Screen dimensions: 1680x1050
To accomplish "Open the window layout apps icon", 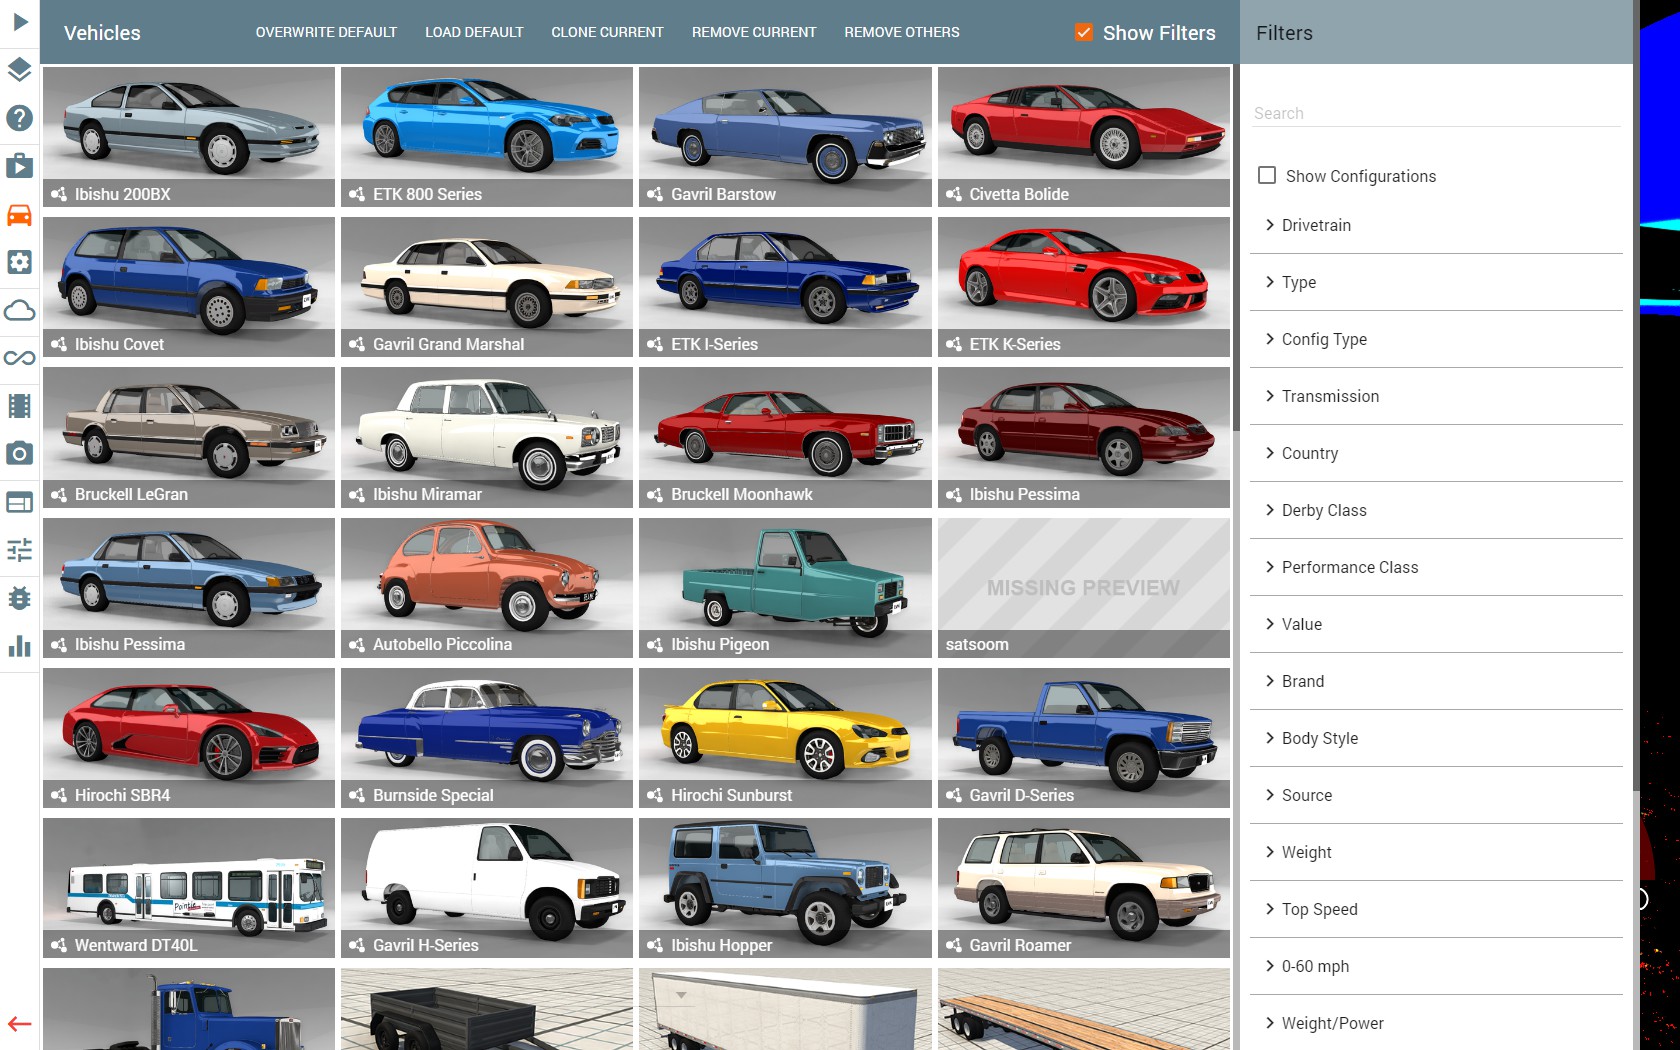I will click(19, 502).
